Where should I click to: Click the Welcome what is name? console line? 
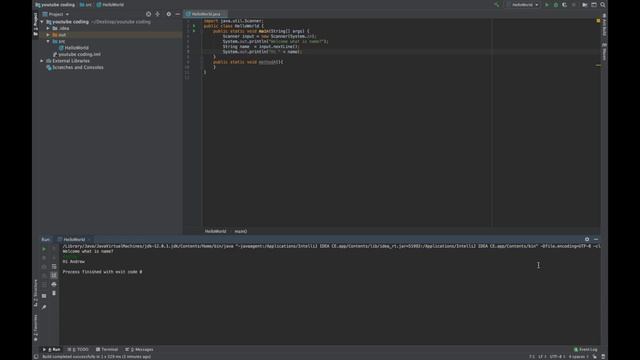point(88,251)
